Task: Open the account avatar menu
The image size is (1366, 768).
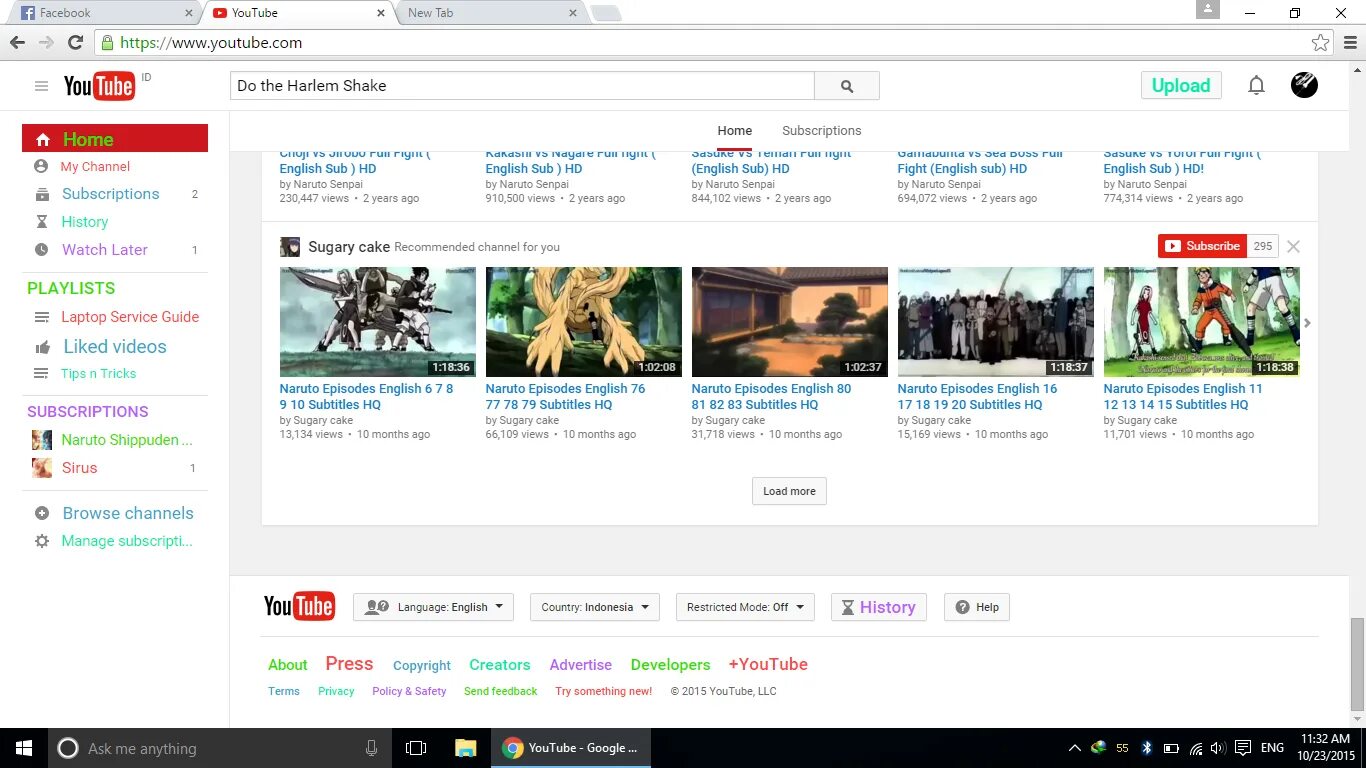Action: (1304, 85)
